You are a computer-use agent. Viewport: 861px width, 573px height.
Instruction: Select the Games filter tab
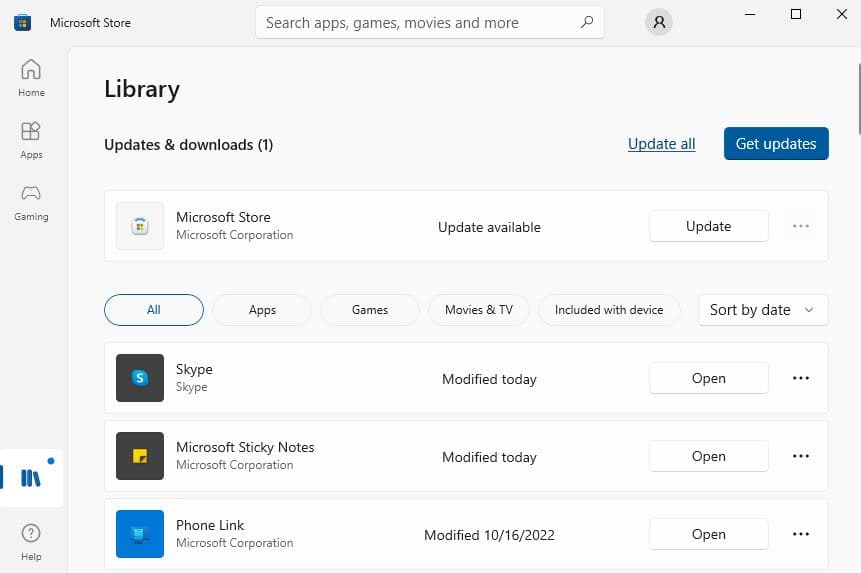pos(370,310)
